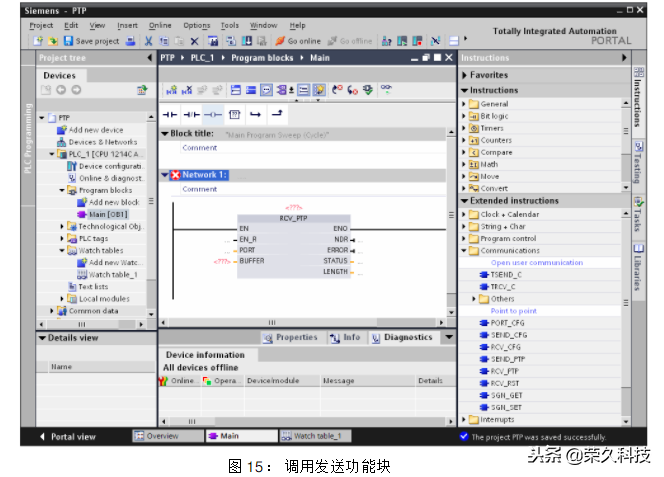Expand the Timers folder
The image size is (664, 477).
point(464,128)
